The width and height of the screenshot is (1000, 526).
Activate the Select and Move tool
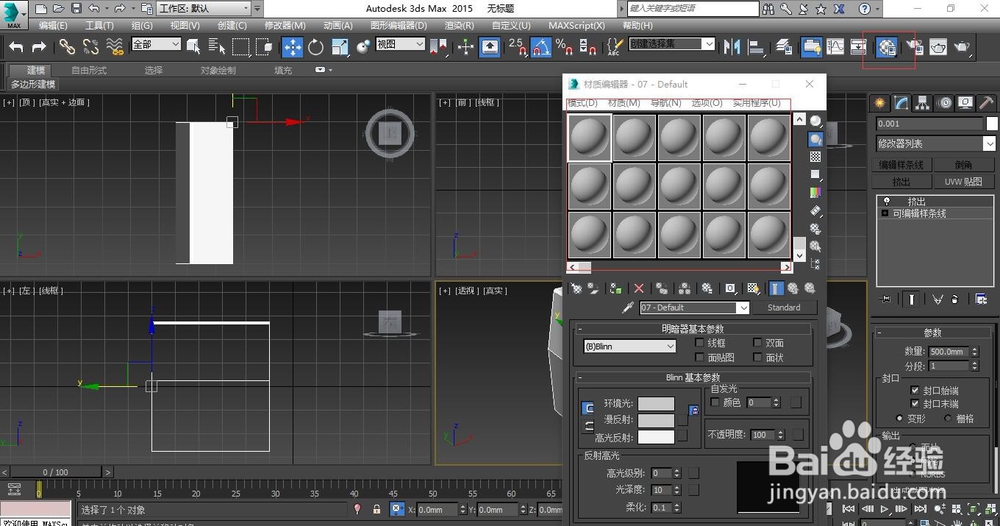(293, 47)
